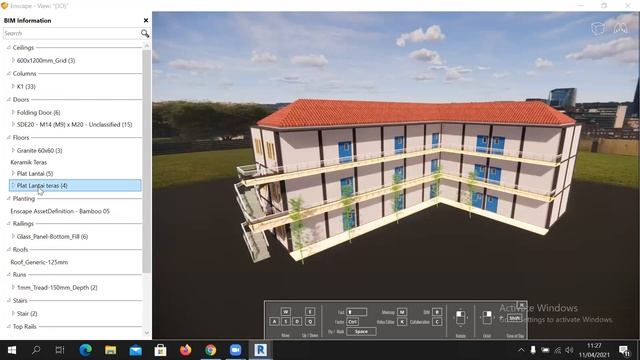Viewport: 640px width, 360px height.
Task: Click the C key cap for Collaboration
Action: pyautogui.click(x=437, y=322)
